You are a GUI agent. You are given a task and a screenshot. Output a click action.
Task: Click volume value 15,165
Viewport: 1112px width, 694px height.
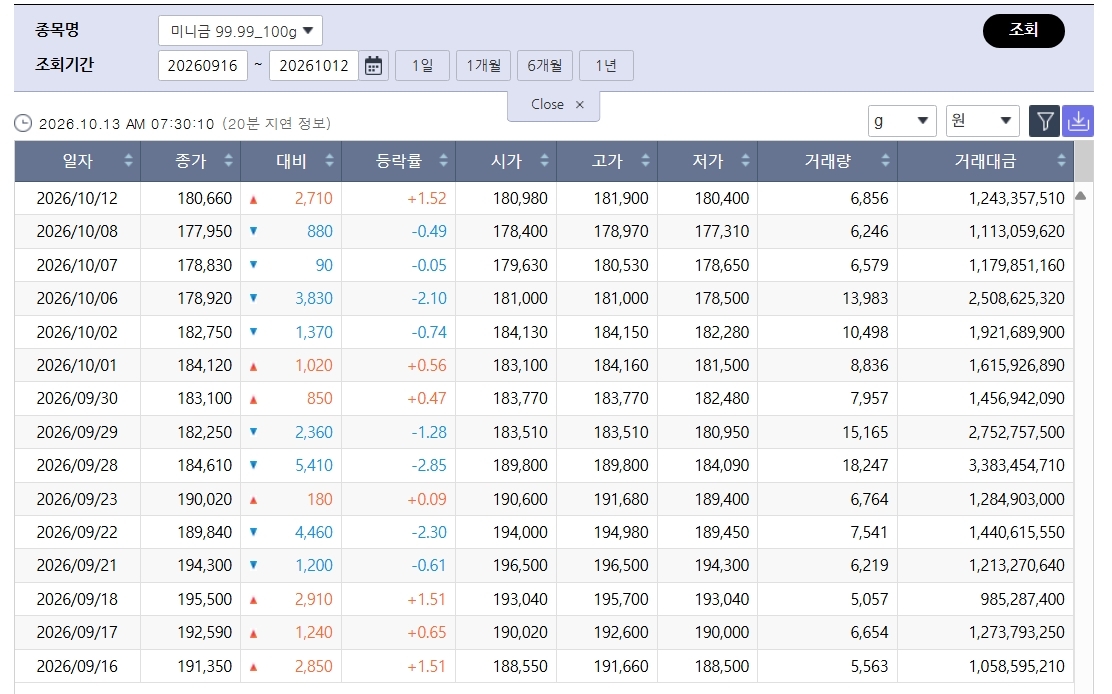point(865,432)
